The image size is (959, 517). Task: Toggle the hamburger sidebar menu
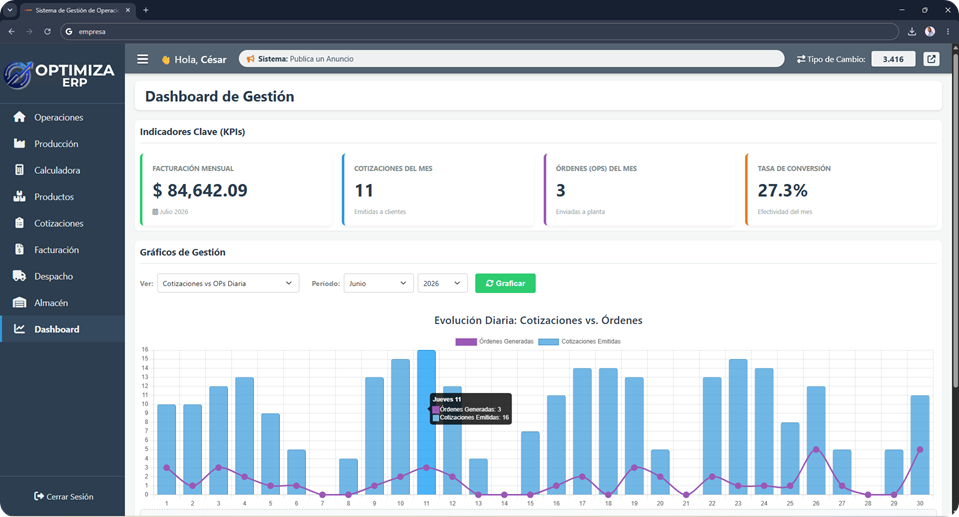point(143,59)
